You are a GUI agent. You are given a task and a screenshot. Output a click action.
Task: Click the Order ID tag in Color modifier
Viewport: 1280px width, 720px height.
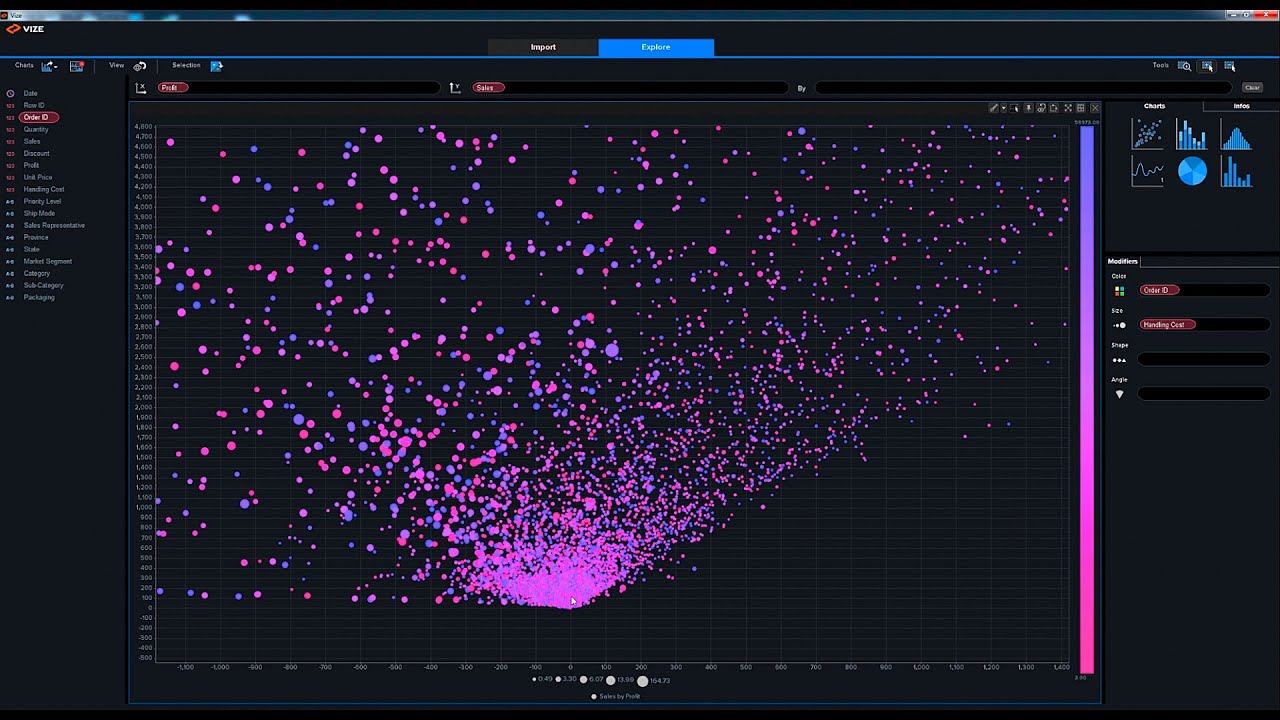tap(1159, 291)
